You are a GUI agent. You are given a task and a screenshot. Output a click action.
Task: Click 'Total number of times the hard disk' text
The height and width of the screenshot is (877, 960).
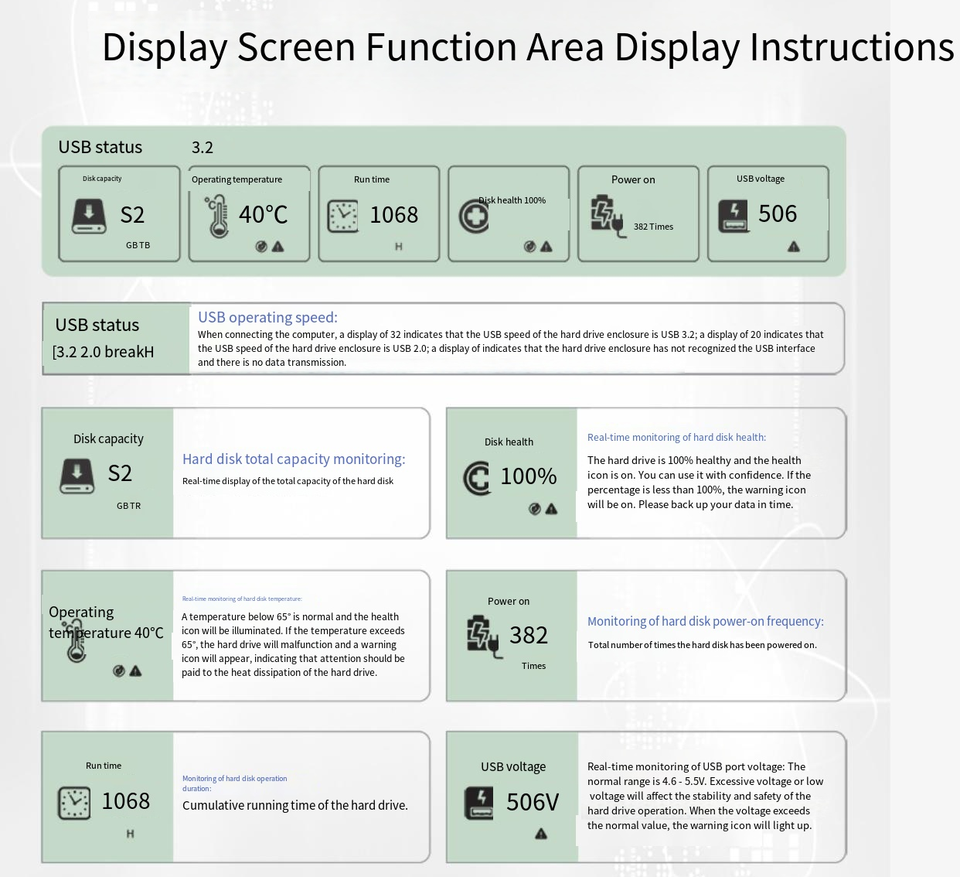point(702,645)
